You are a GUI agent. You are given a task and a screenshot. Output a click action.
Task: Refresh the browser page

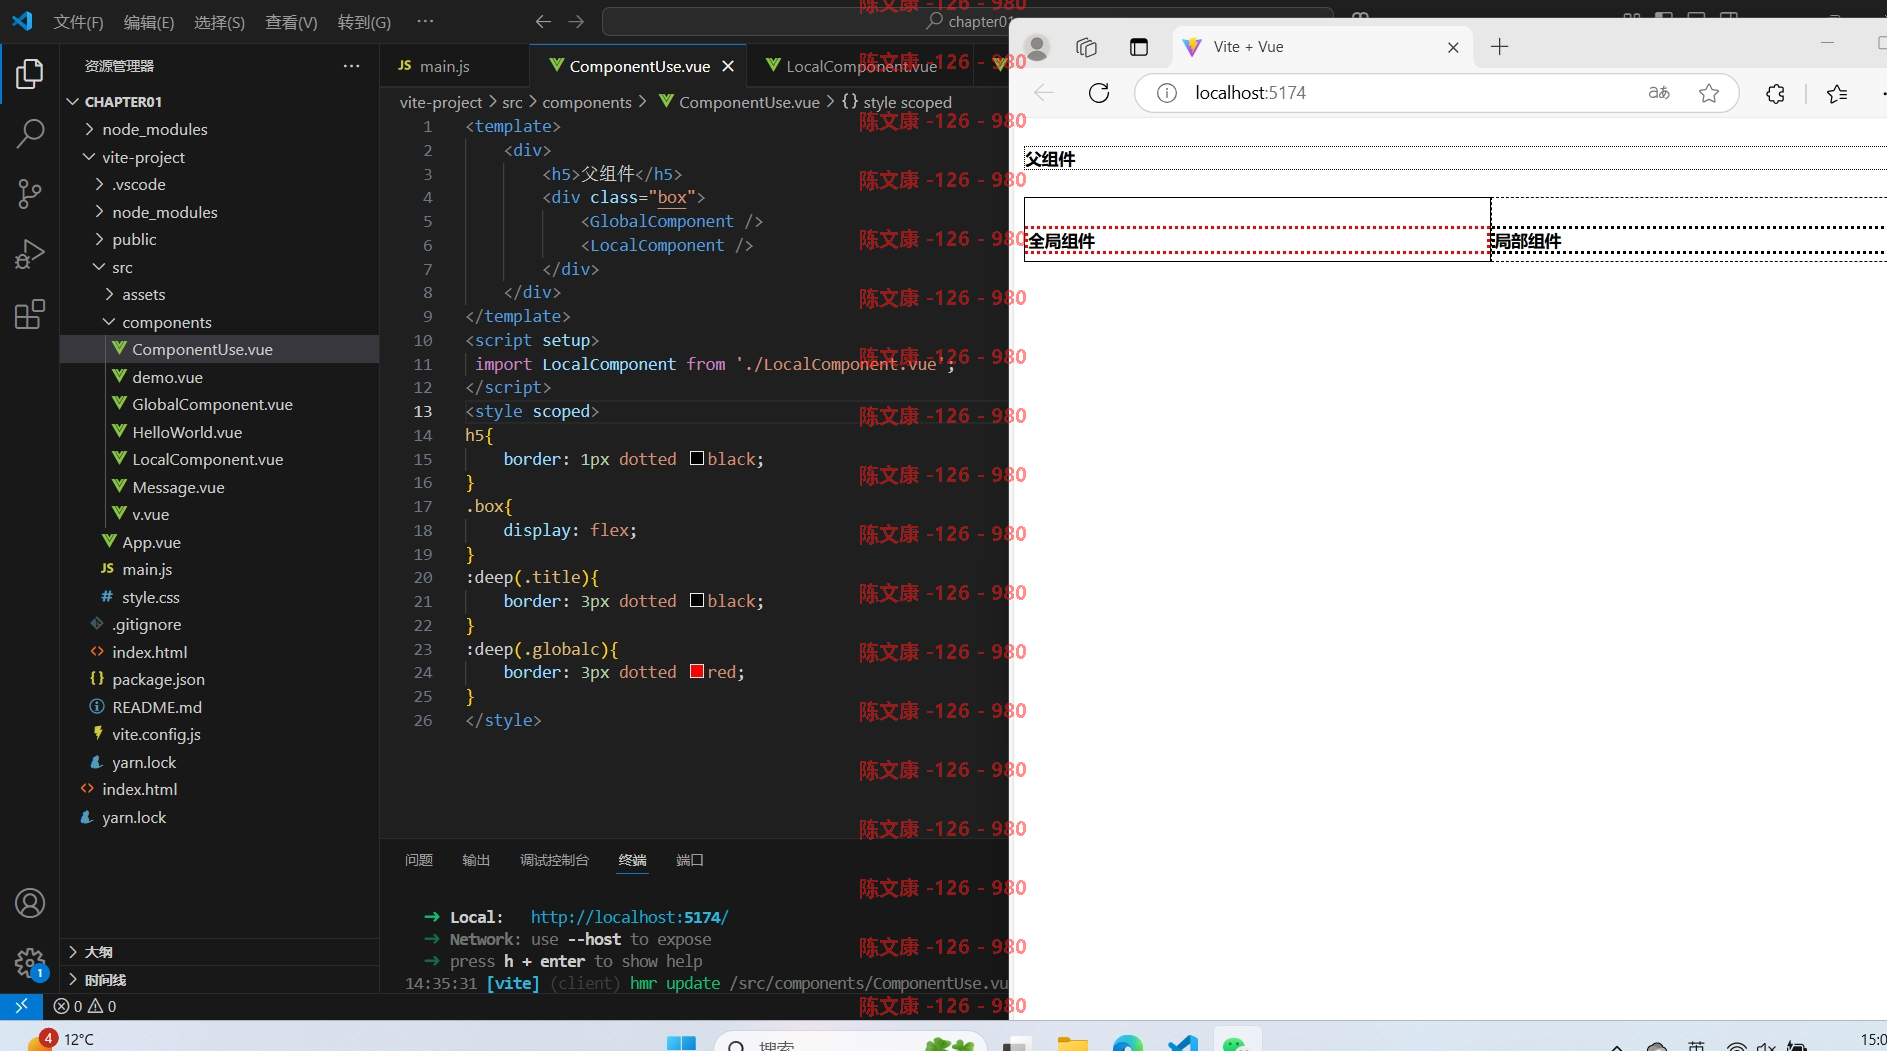1099,93
